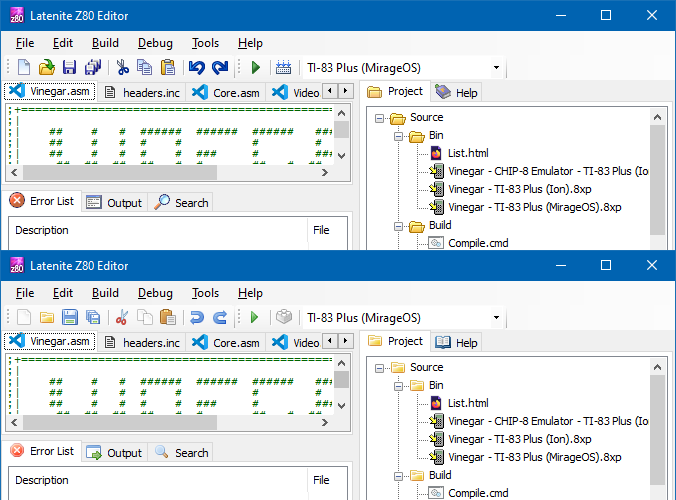Viewport: 676px width, 500px height.
Task: Click Redo arrow in bottom window toolbar
Action: click(x=220, y=318)
